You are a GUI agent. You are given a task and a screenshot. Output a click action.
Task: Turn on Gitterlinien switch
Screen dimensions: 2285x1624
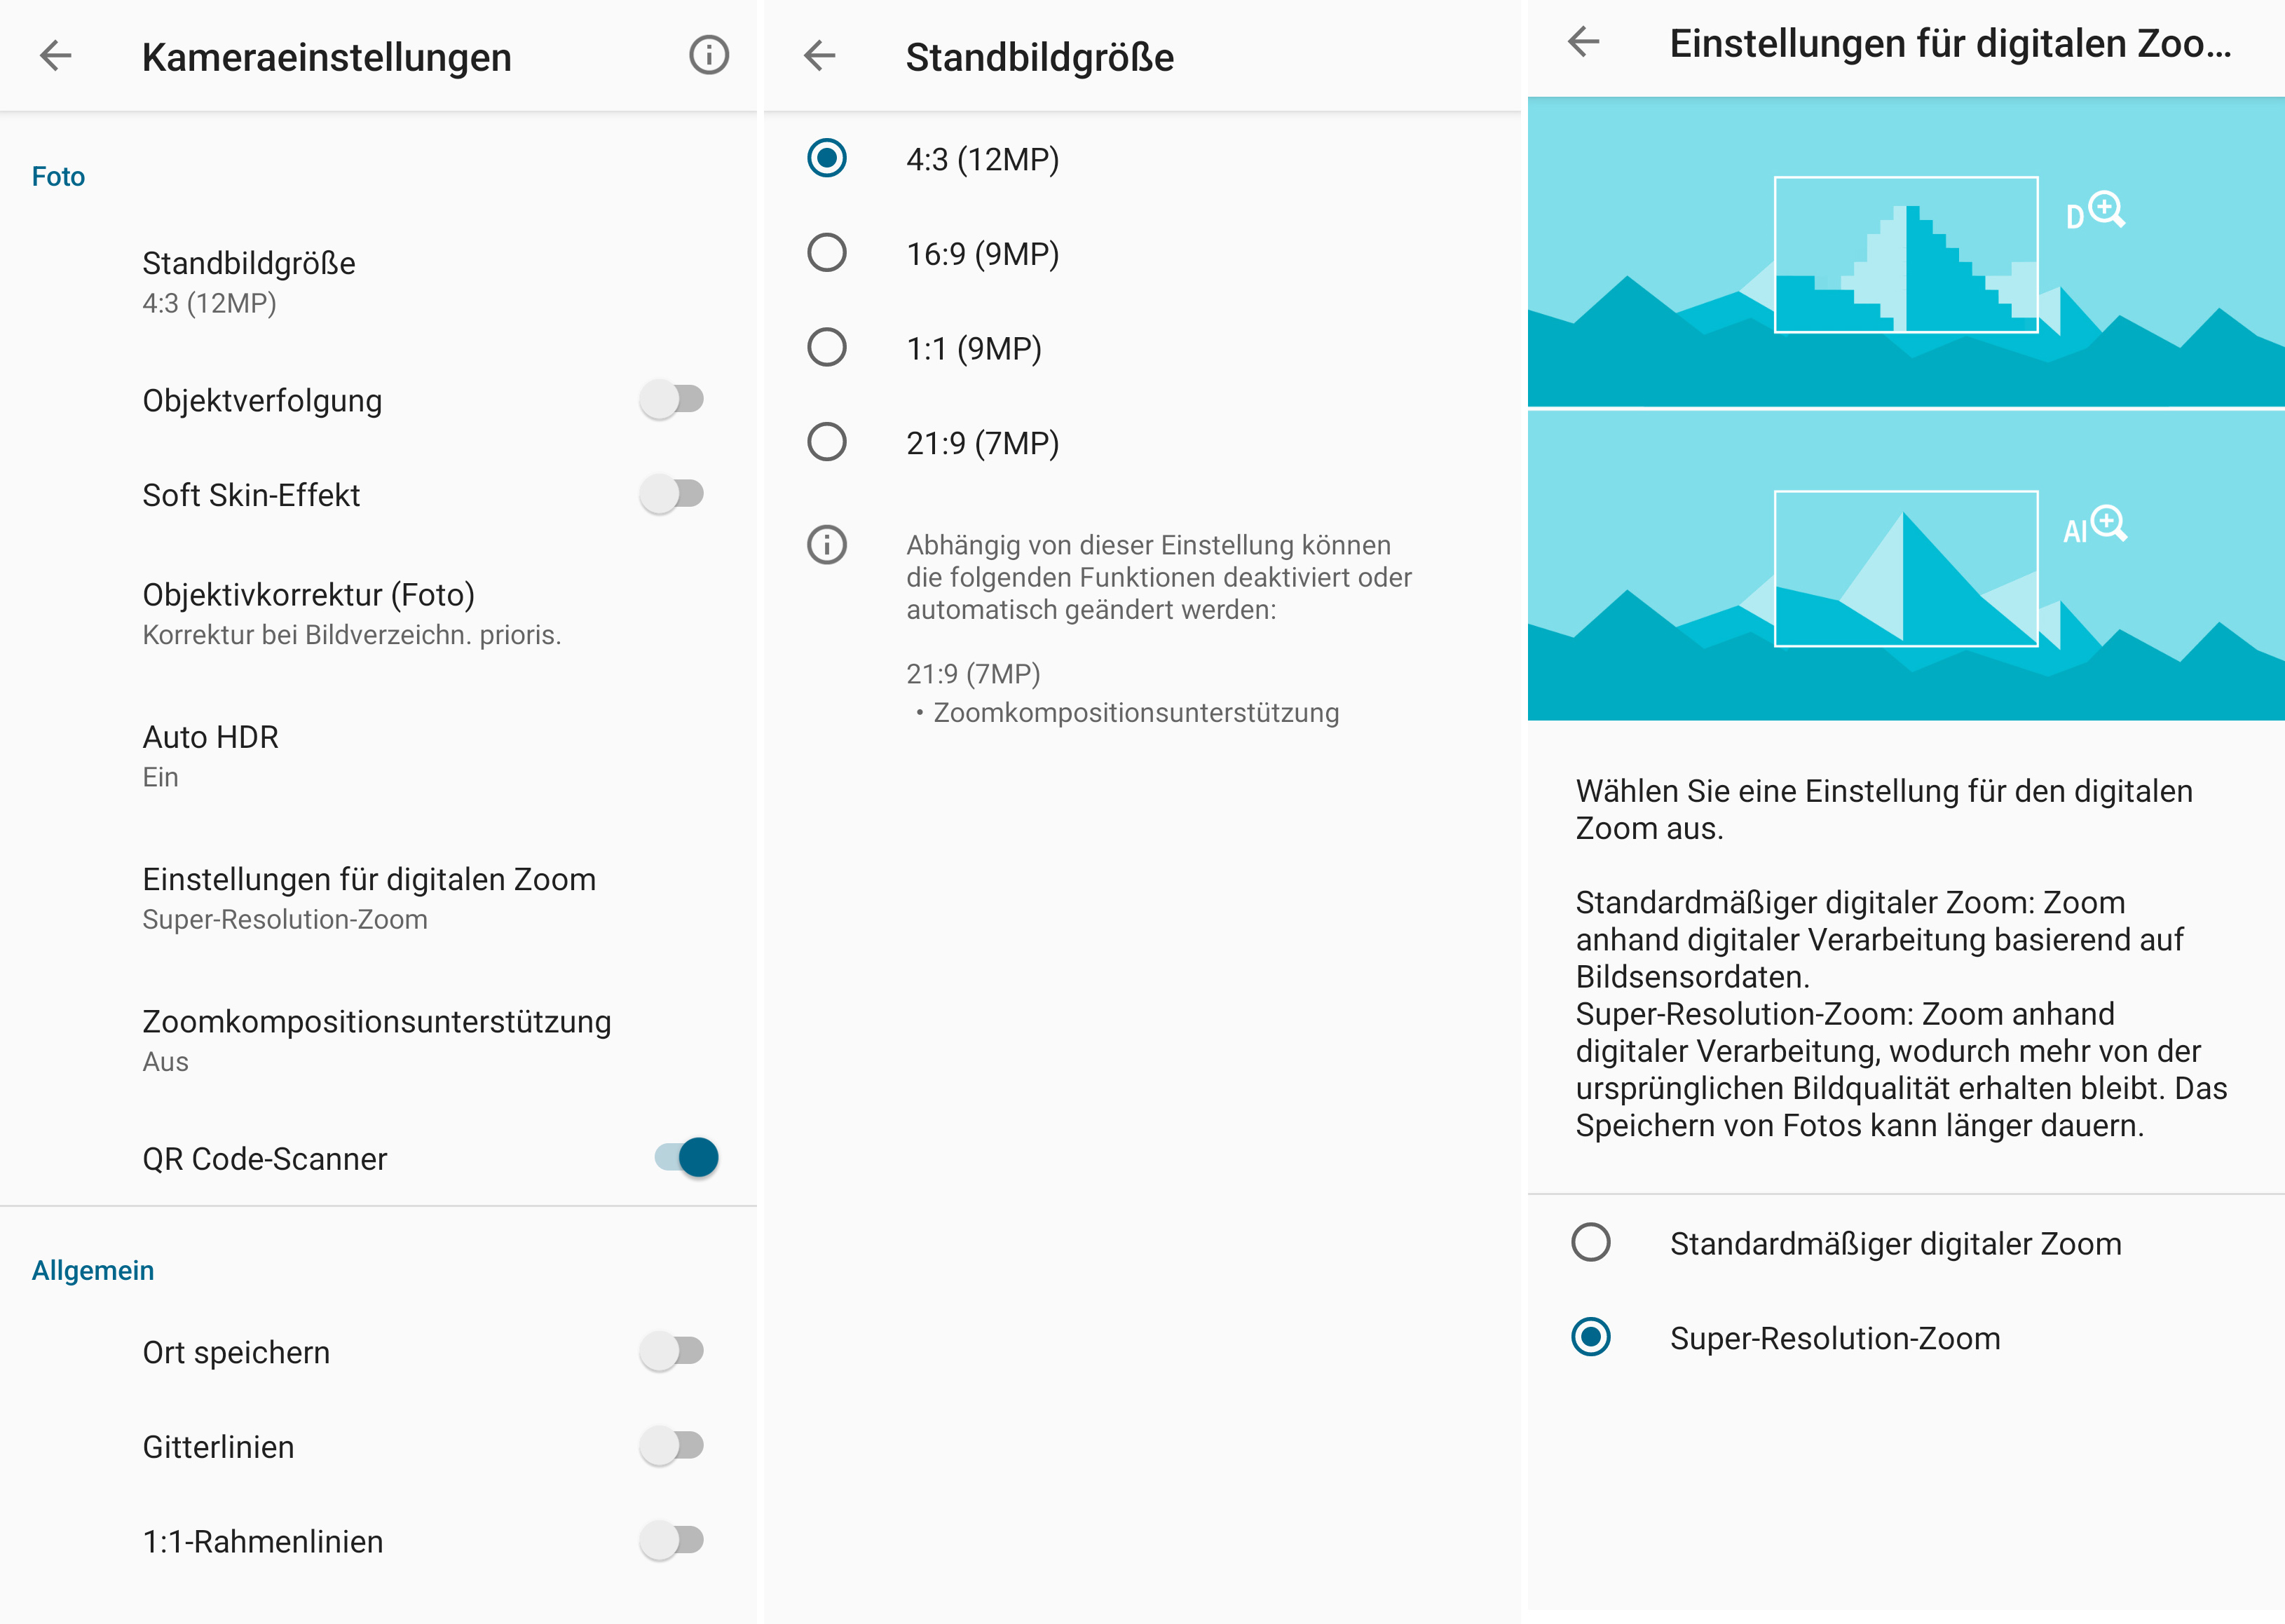673,1446
